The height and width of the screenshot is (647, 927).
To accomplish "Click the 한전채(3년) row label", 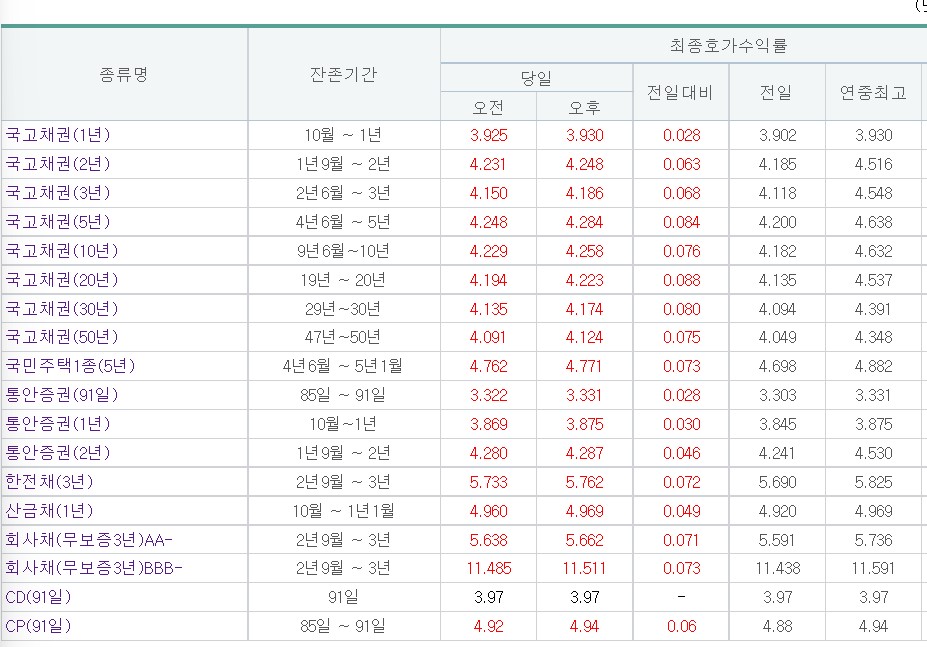I will point(50,483).
